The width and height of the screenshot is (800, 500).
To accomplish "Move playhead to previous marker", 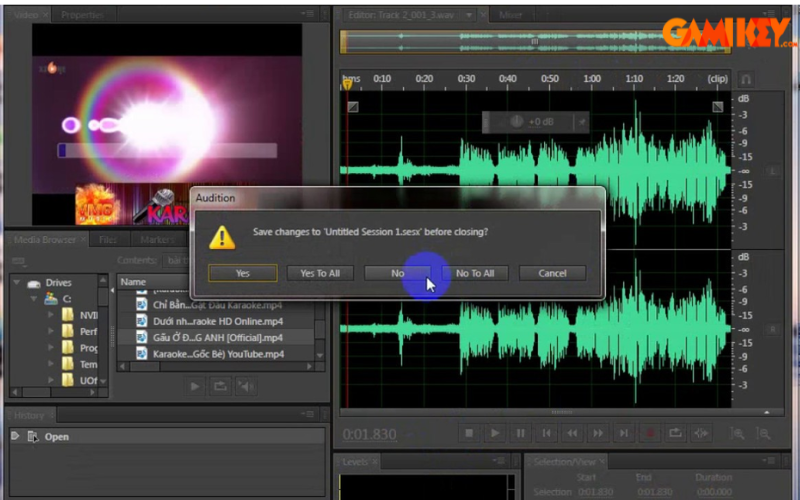I will click(546, 433).
